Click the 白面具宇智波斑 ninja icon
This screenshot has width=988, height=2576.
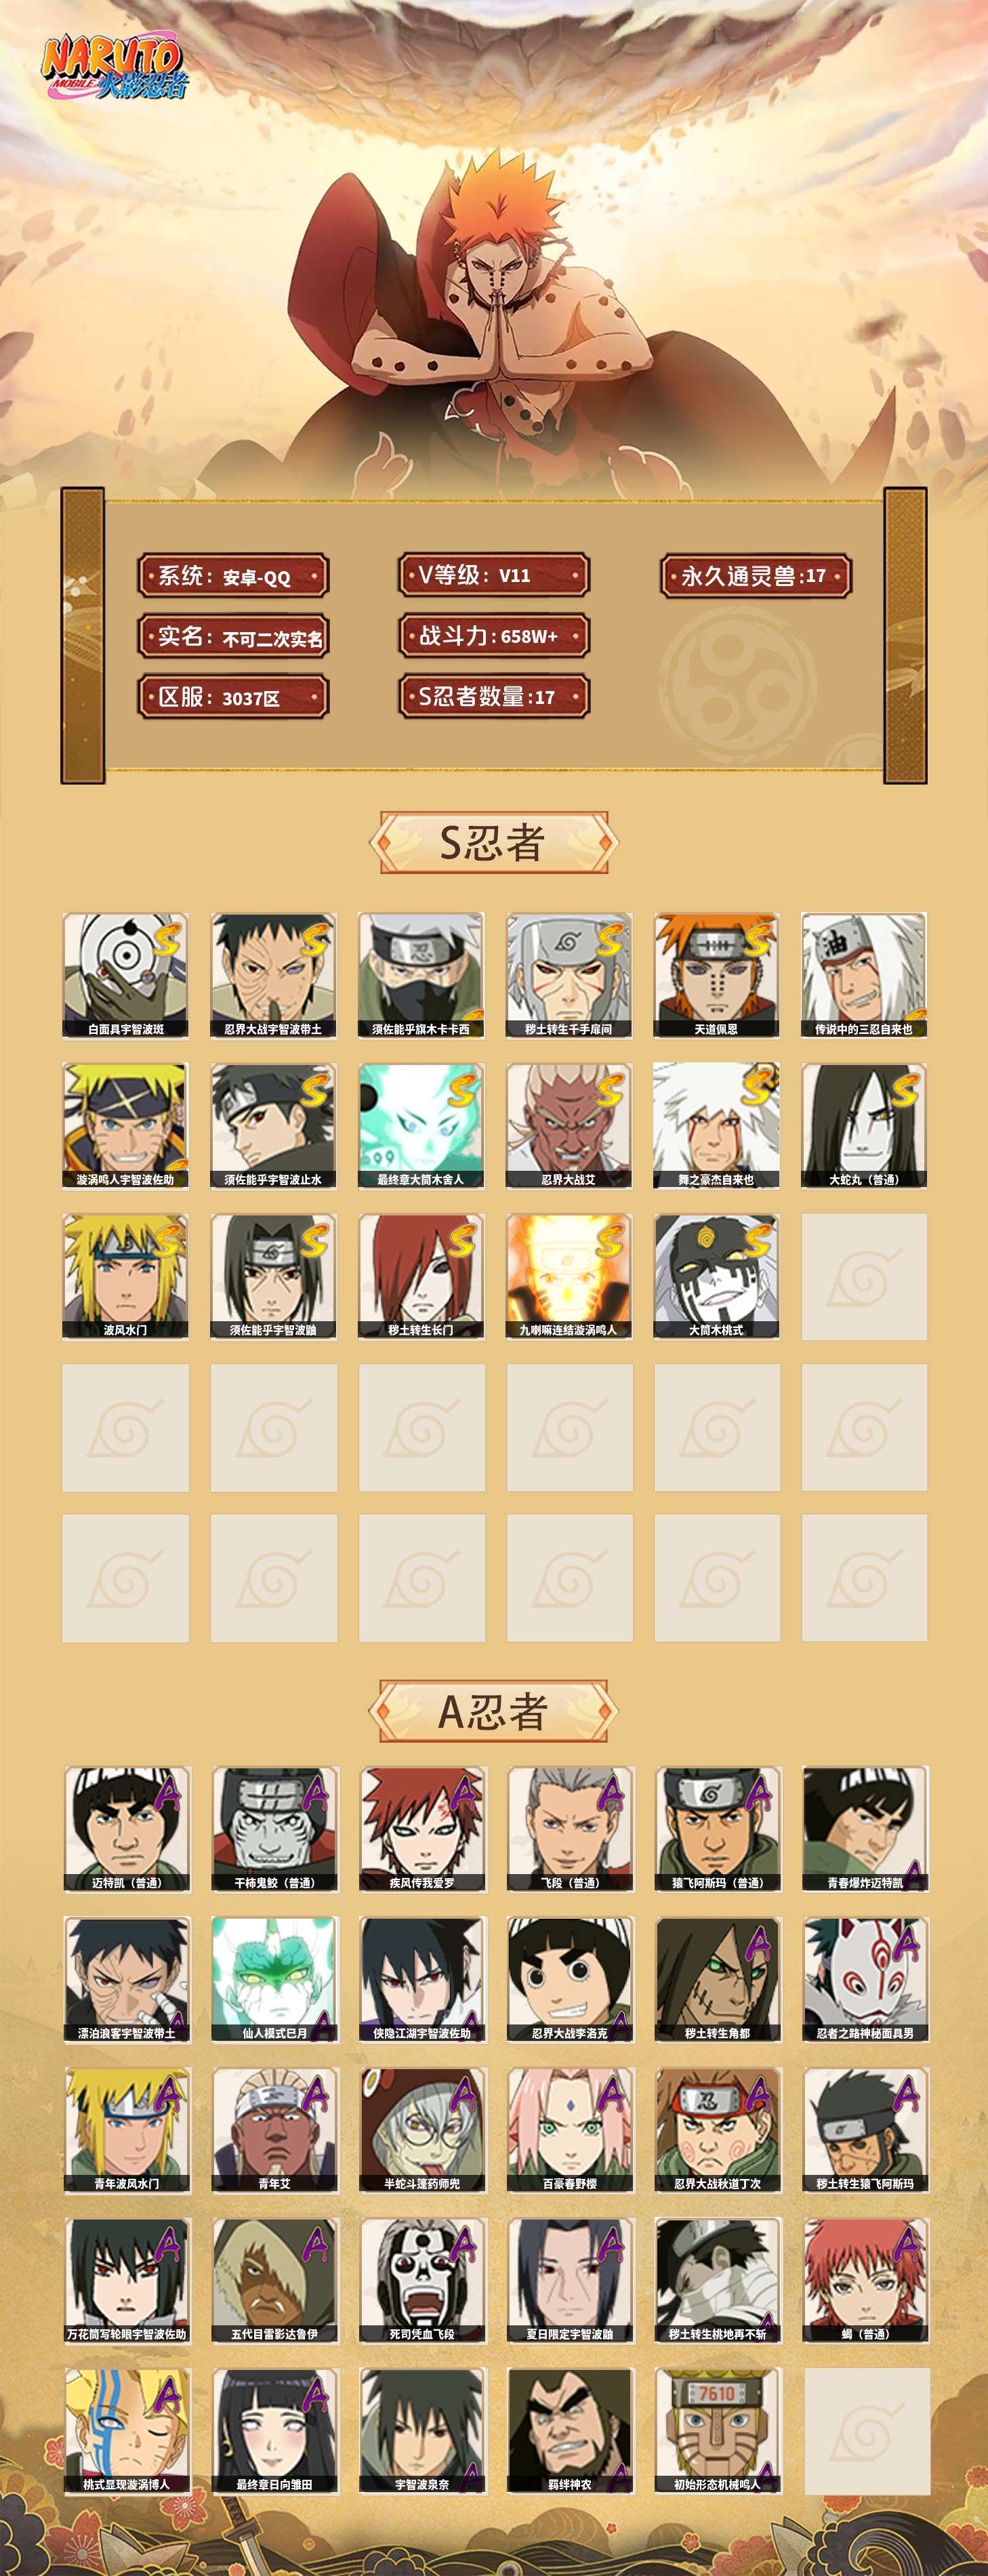[x=125, y=975]
